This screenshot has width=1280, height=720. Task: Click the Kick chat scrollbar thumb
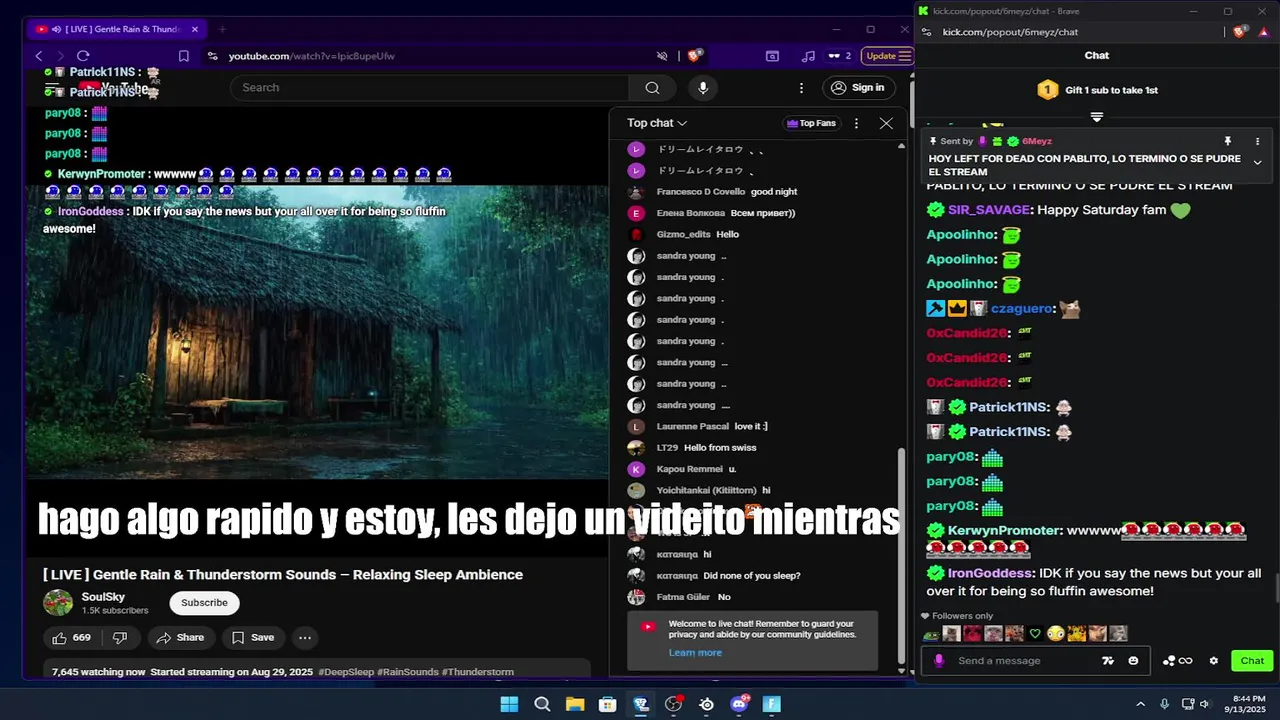(1275, 588)
